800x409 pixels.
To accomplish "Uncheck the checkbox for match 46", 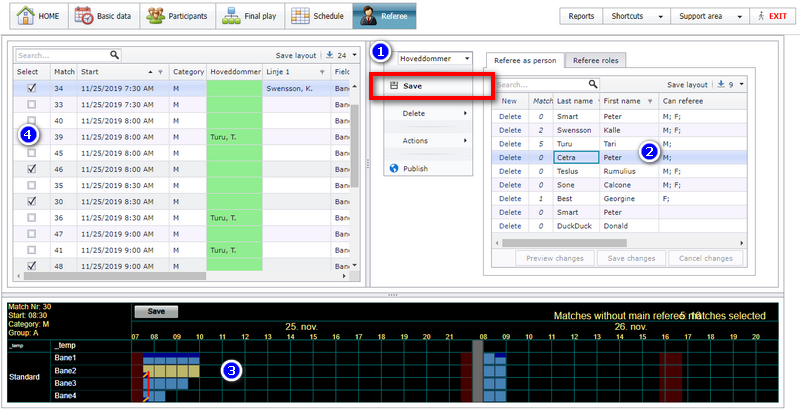I will click(32, 169).
